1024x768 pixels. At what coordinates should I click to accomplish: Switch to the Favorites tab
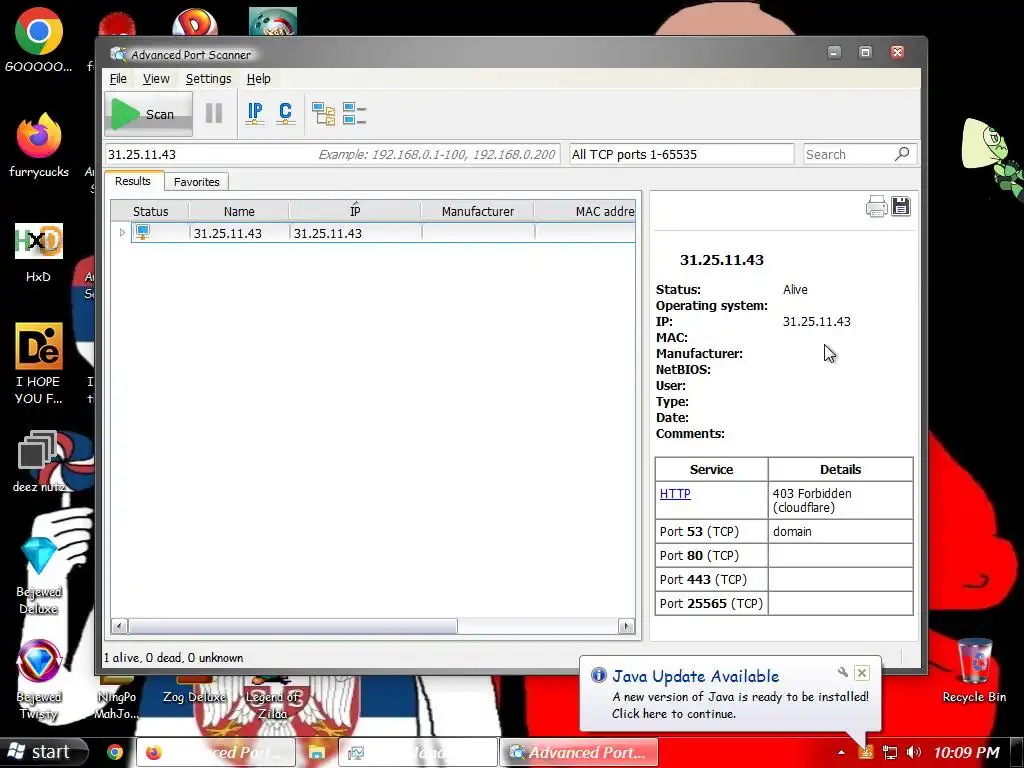pos(197,182)
